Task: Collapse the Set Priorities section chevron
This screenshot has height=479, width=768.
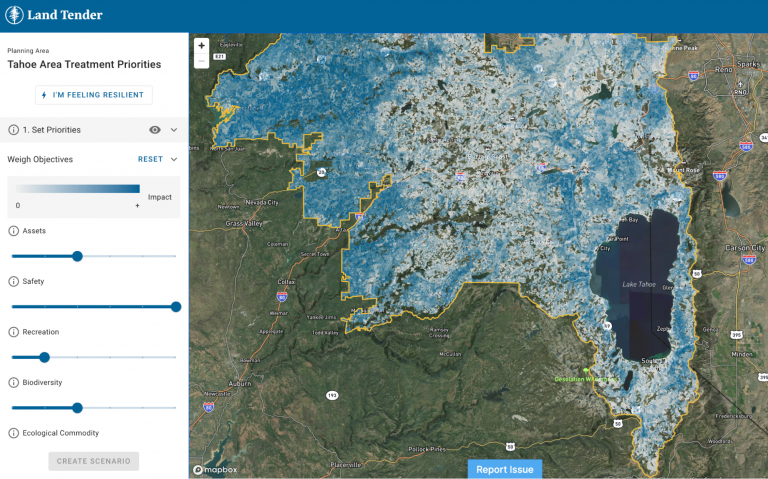Action: point(174,130)
